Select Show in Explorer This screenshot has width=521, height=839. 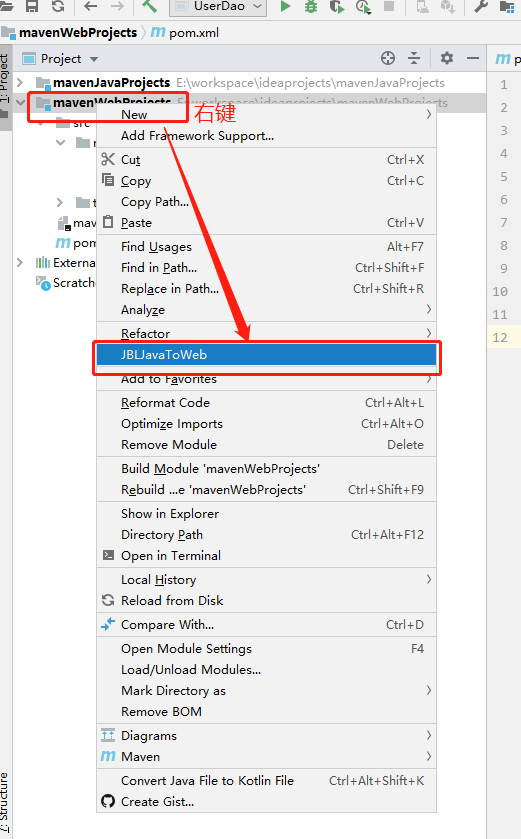pyautogui.click(x=266, y=514)
